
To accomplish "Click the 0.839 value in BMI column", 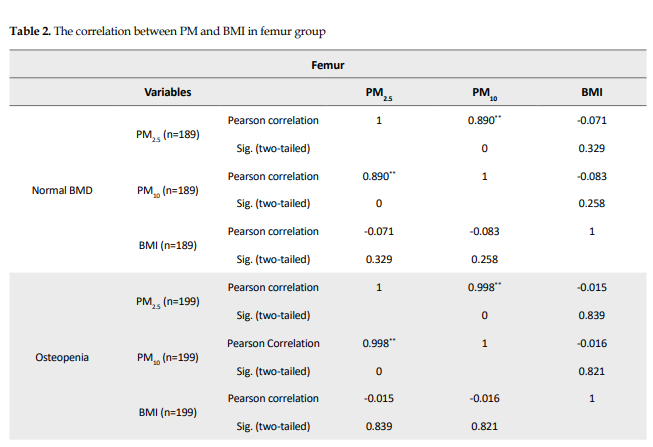I will tap(591, 315).
